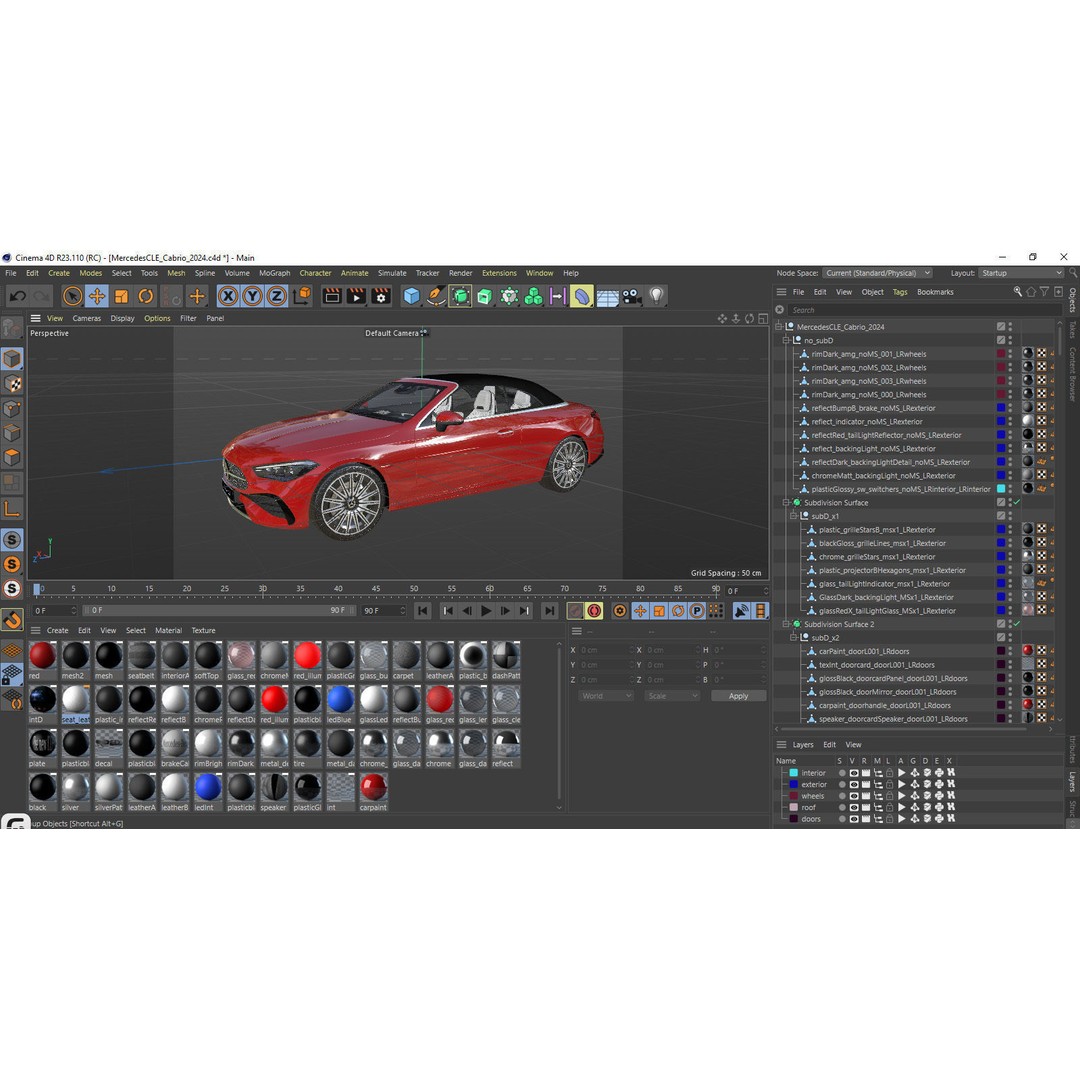Toggle the Y axis lock
The width and height of the screenshot is (1080, 1080).
coord(252,296)
